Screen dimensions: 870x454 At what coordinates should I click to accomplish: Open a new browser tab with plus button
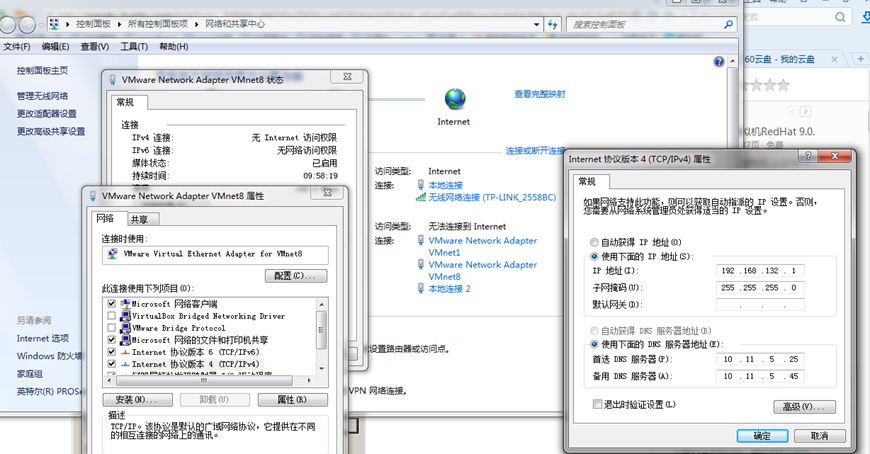tap(861, 58)
